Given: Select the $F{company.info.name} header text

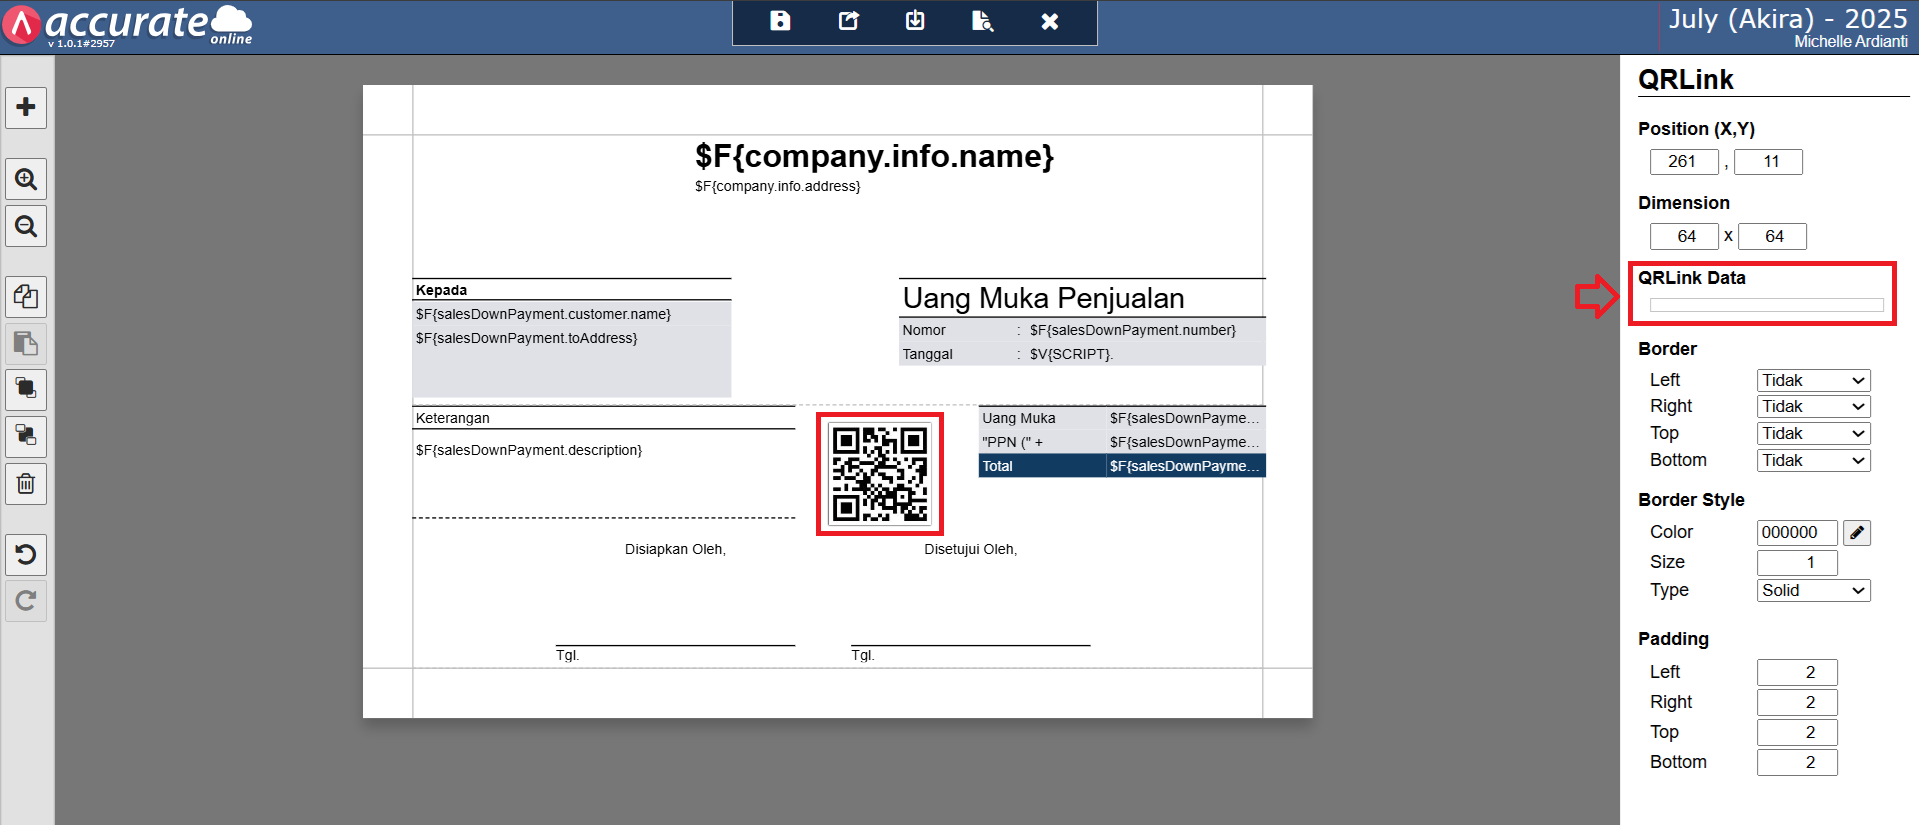Looking at the screenshot, I should (874, 156).
